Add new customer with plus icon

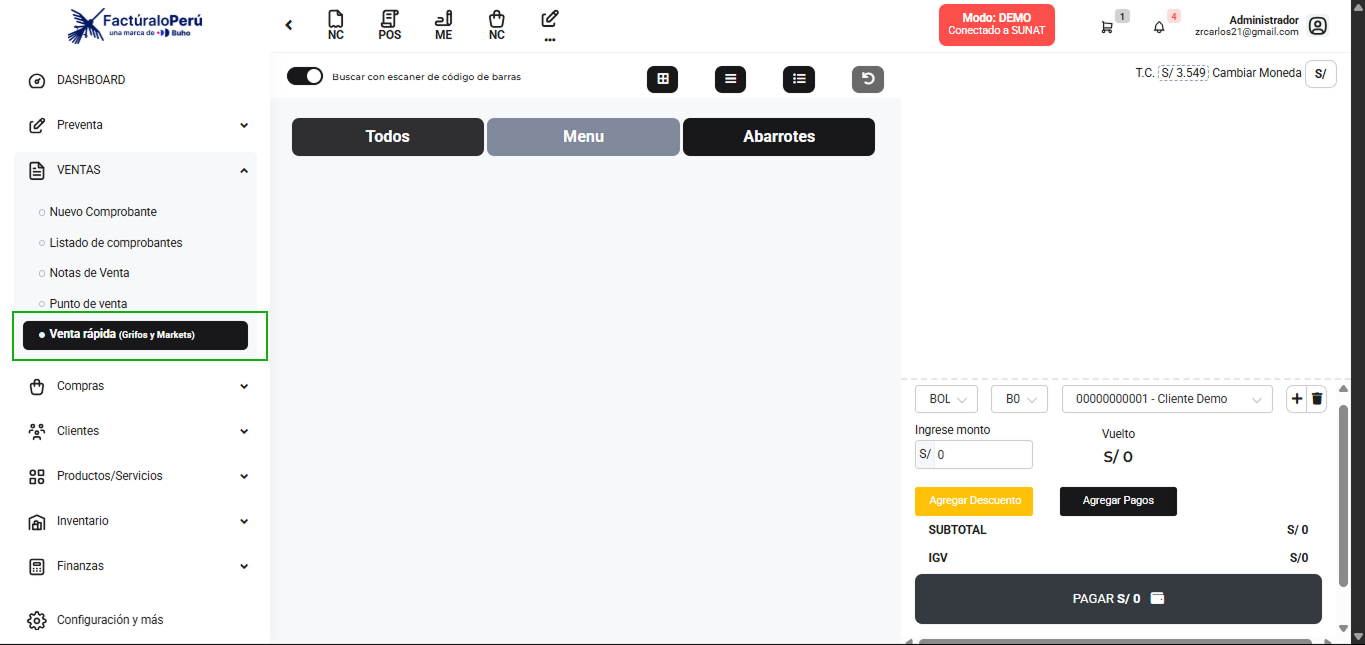(1296, 399)
